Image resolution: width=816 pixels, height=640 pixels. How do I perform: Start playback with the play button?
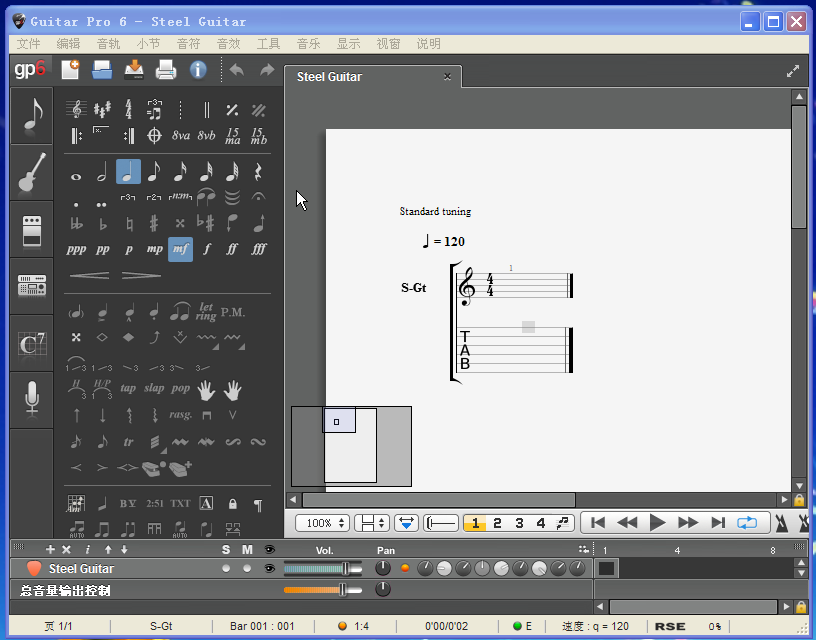coord(657,522)
